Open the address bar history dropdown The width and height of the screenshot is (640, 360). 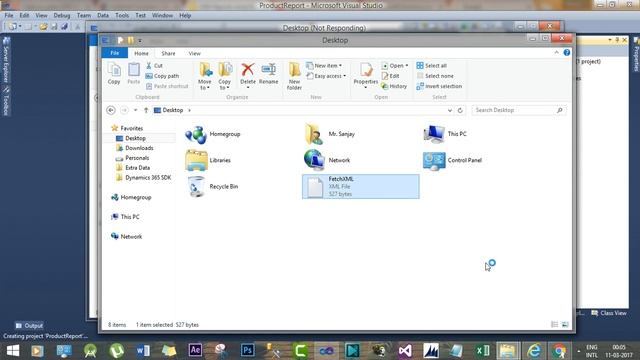coord(449,110)
